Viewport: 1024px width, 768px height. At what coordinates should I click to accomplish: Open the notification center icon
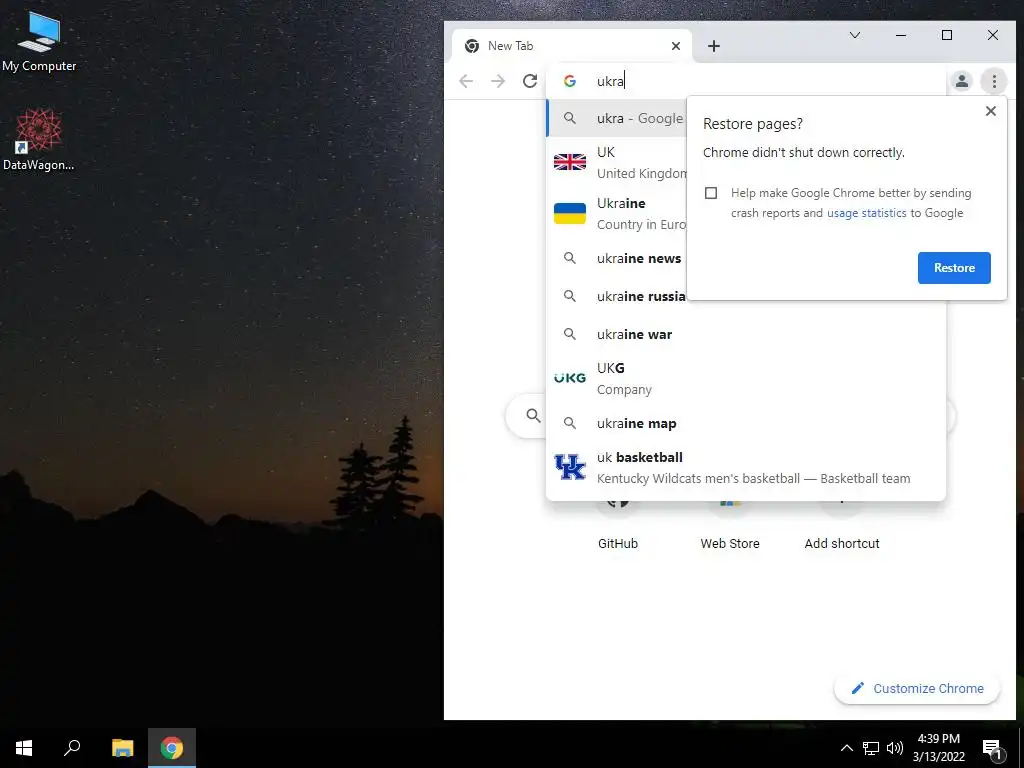point(991,749)
